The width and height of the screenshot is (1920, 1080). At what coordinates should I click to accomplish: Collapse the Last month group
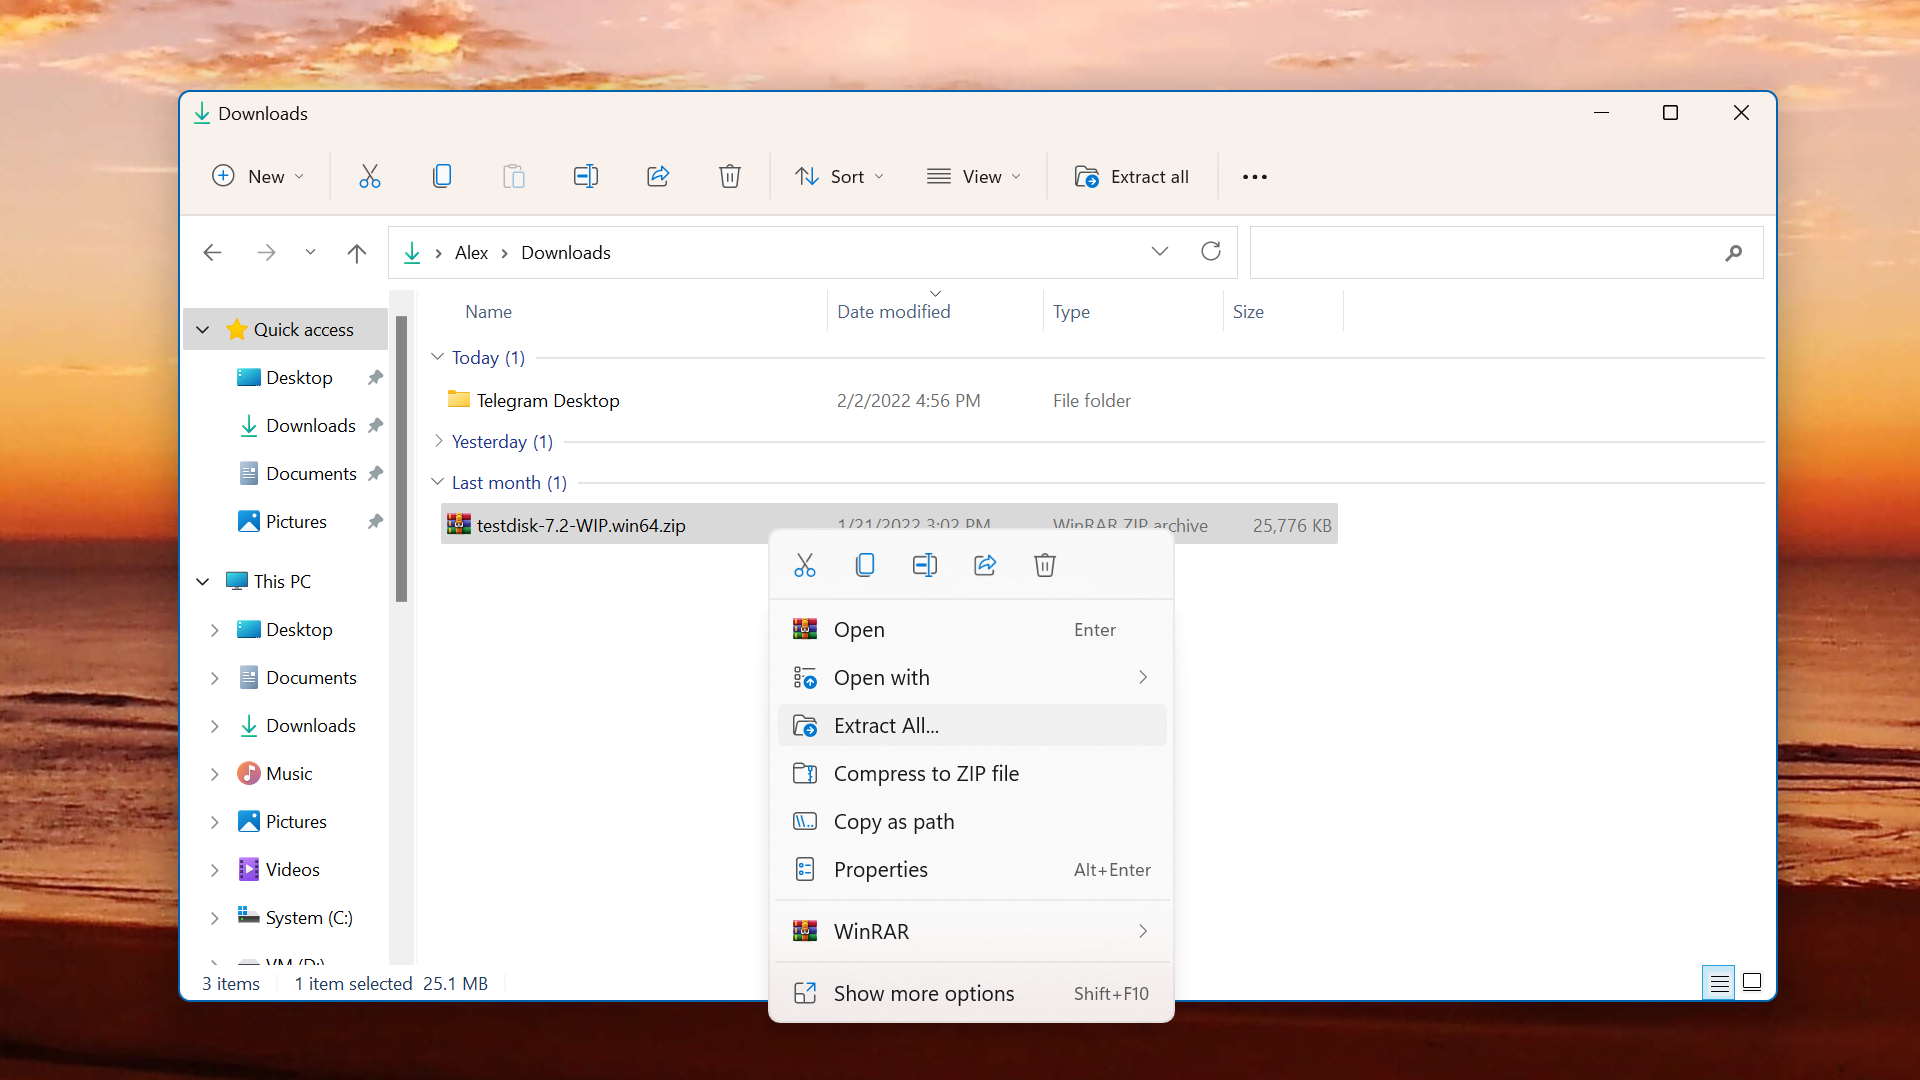pyautogui.click(x=437, y=482)
